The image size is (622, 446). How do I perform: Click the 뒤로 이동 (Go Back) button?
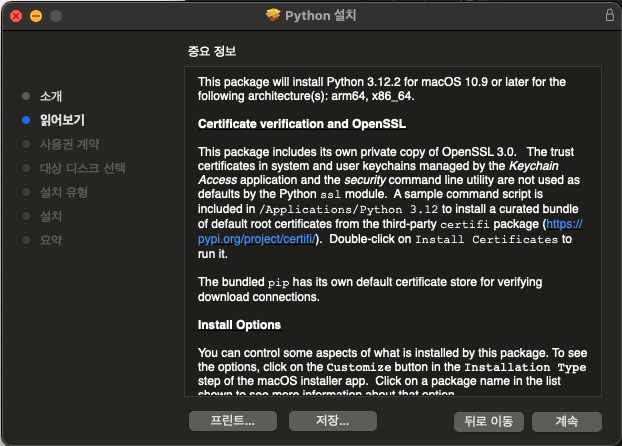coord(489,421)
